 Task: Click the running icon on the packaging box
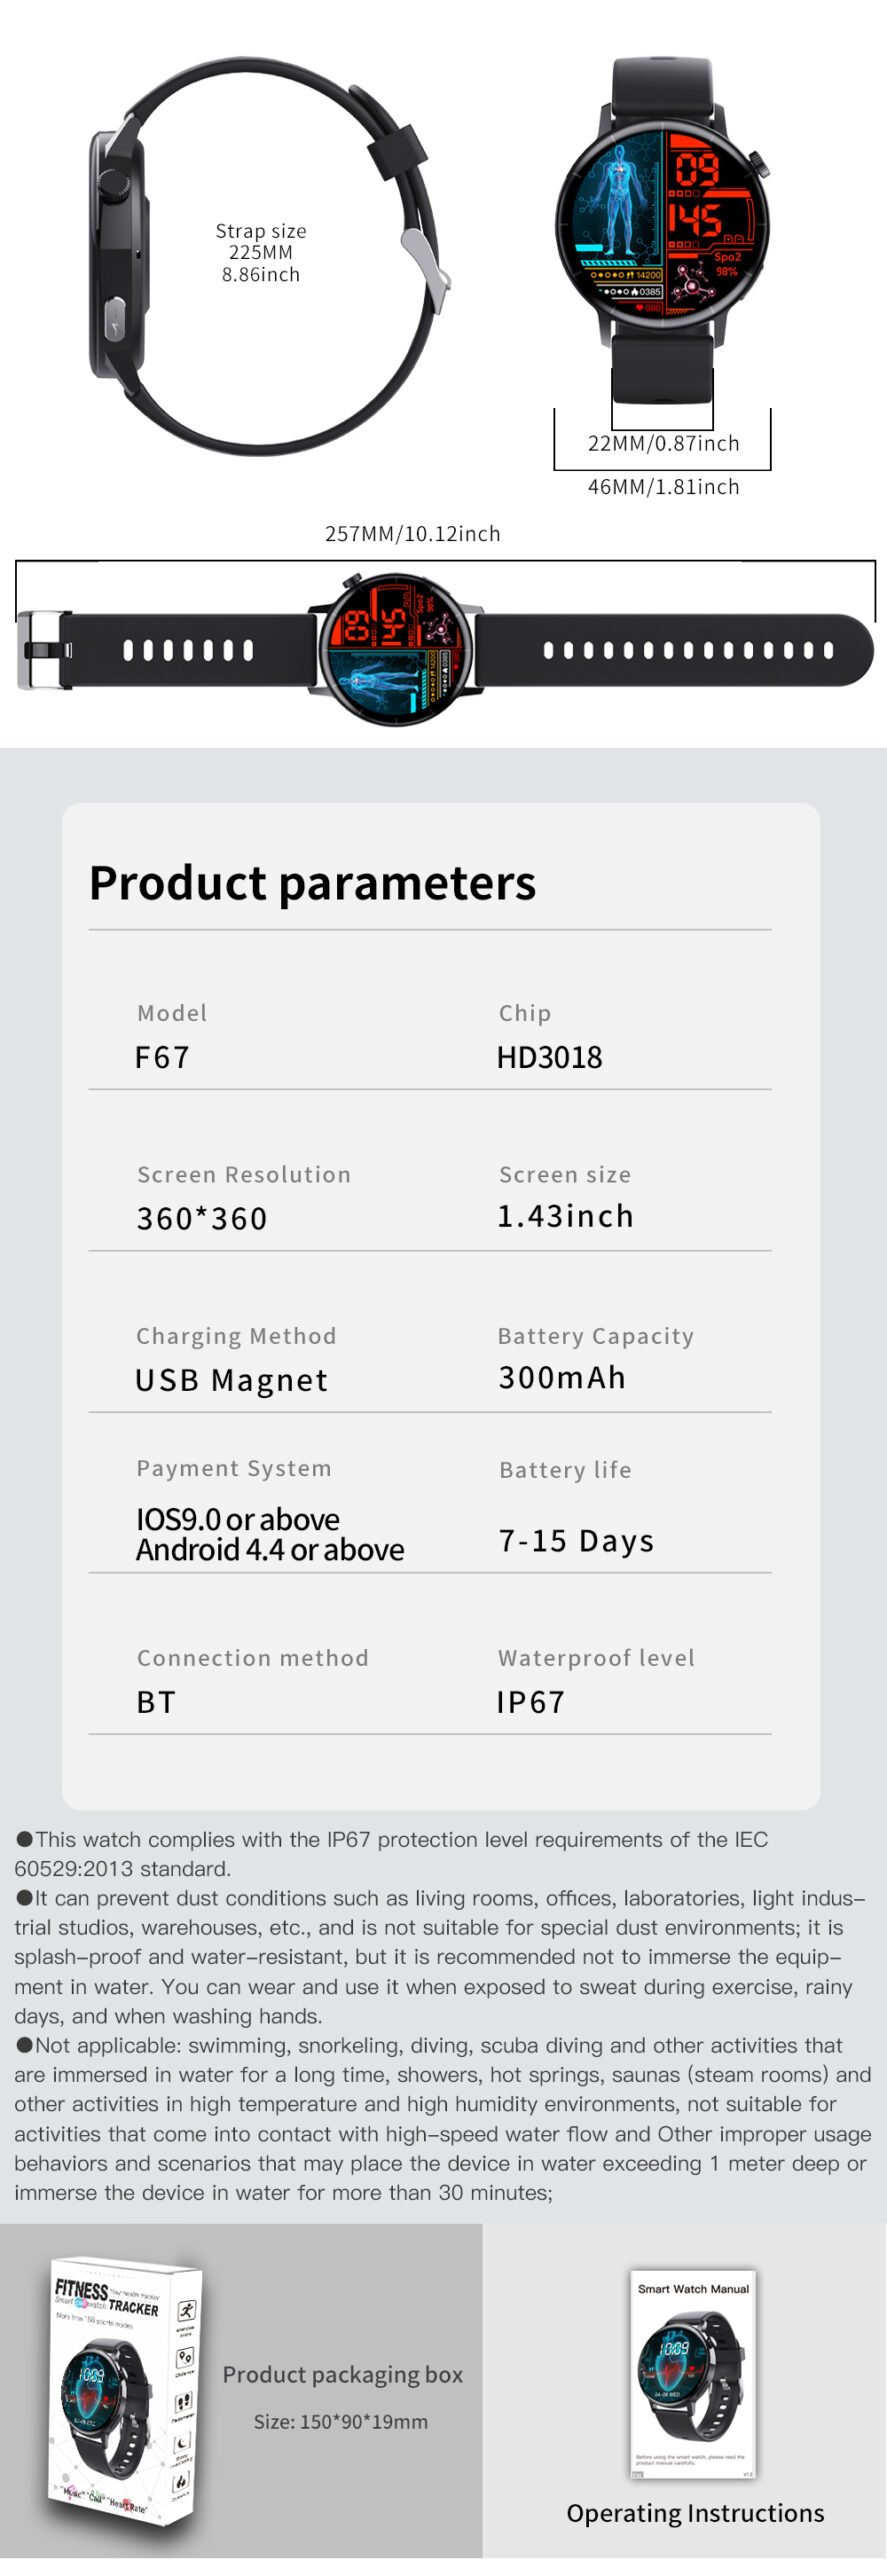tap(186, 2311)
